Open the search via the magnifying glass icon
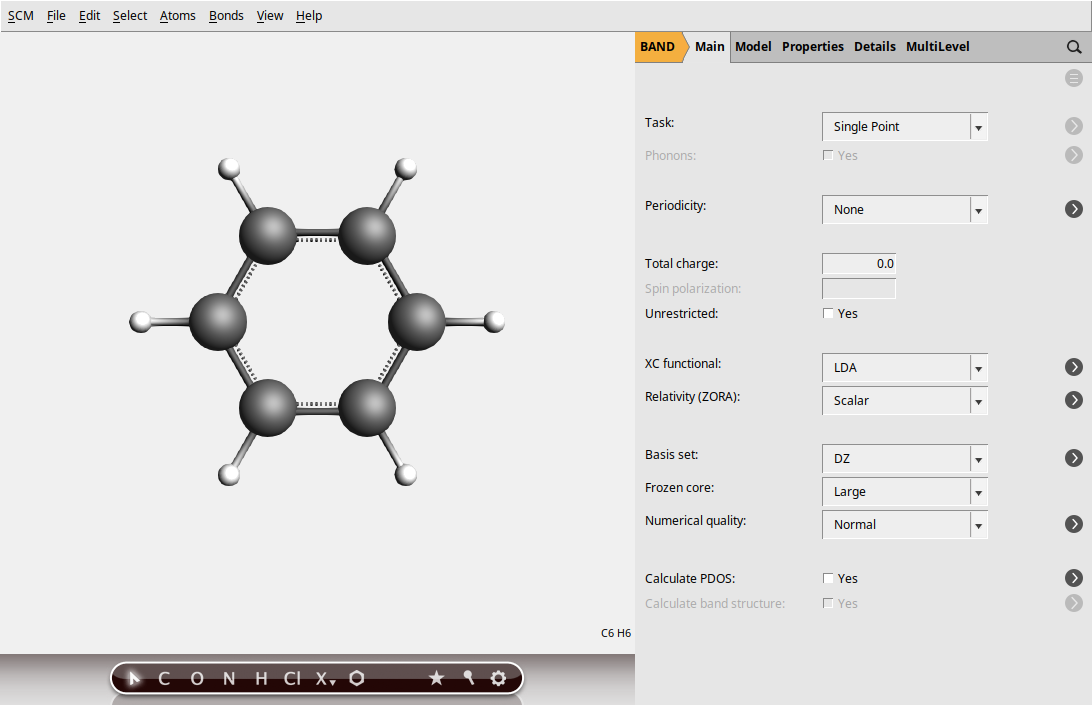Image resolution: width=1092 pixels, height=705 pixels. (1075, 46)
